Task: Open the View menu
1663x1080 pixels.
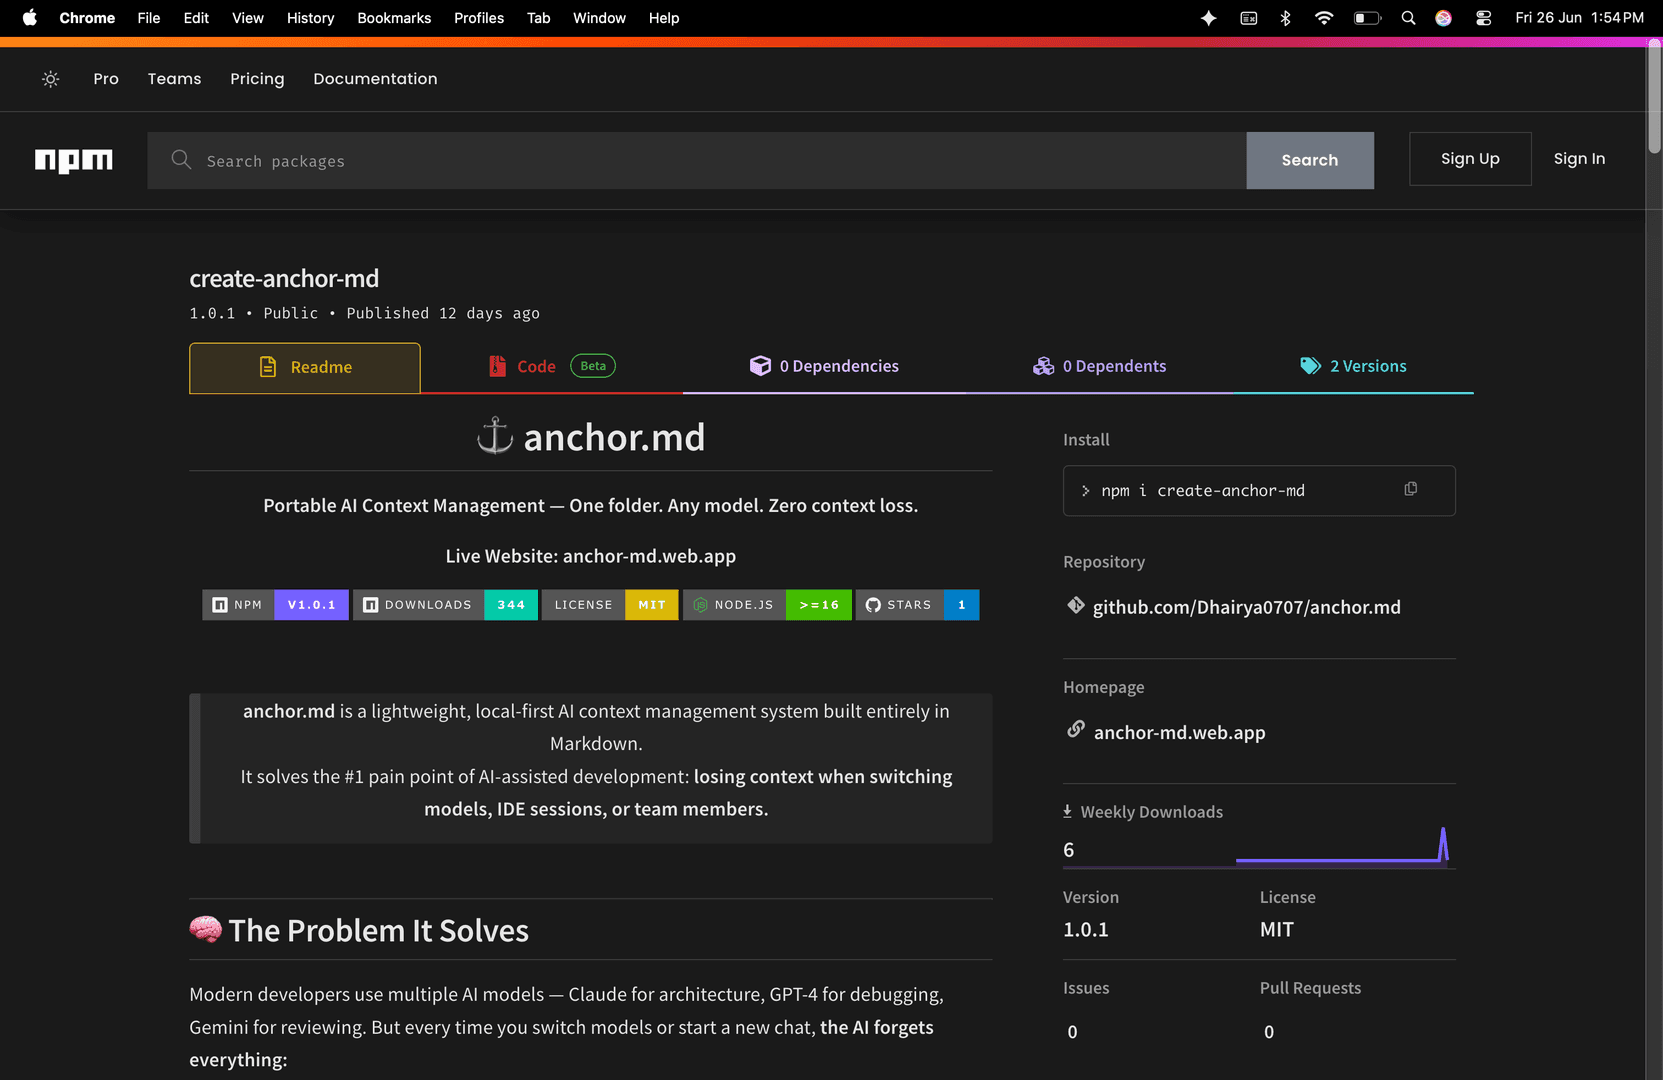Action: click(248, 18)
